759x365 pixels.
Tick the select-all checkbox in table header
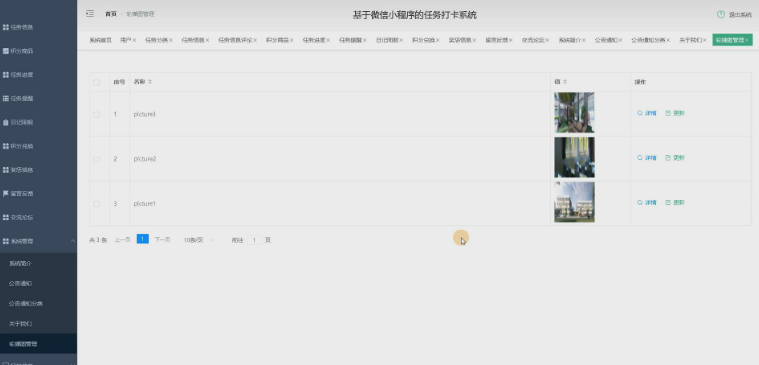pos(96,82)
